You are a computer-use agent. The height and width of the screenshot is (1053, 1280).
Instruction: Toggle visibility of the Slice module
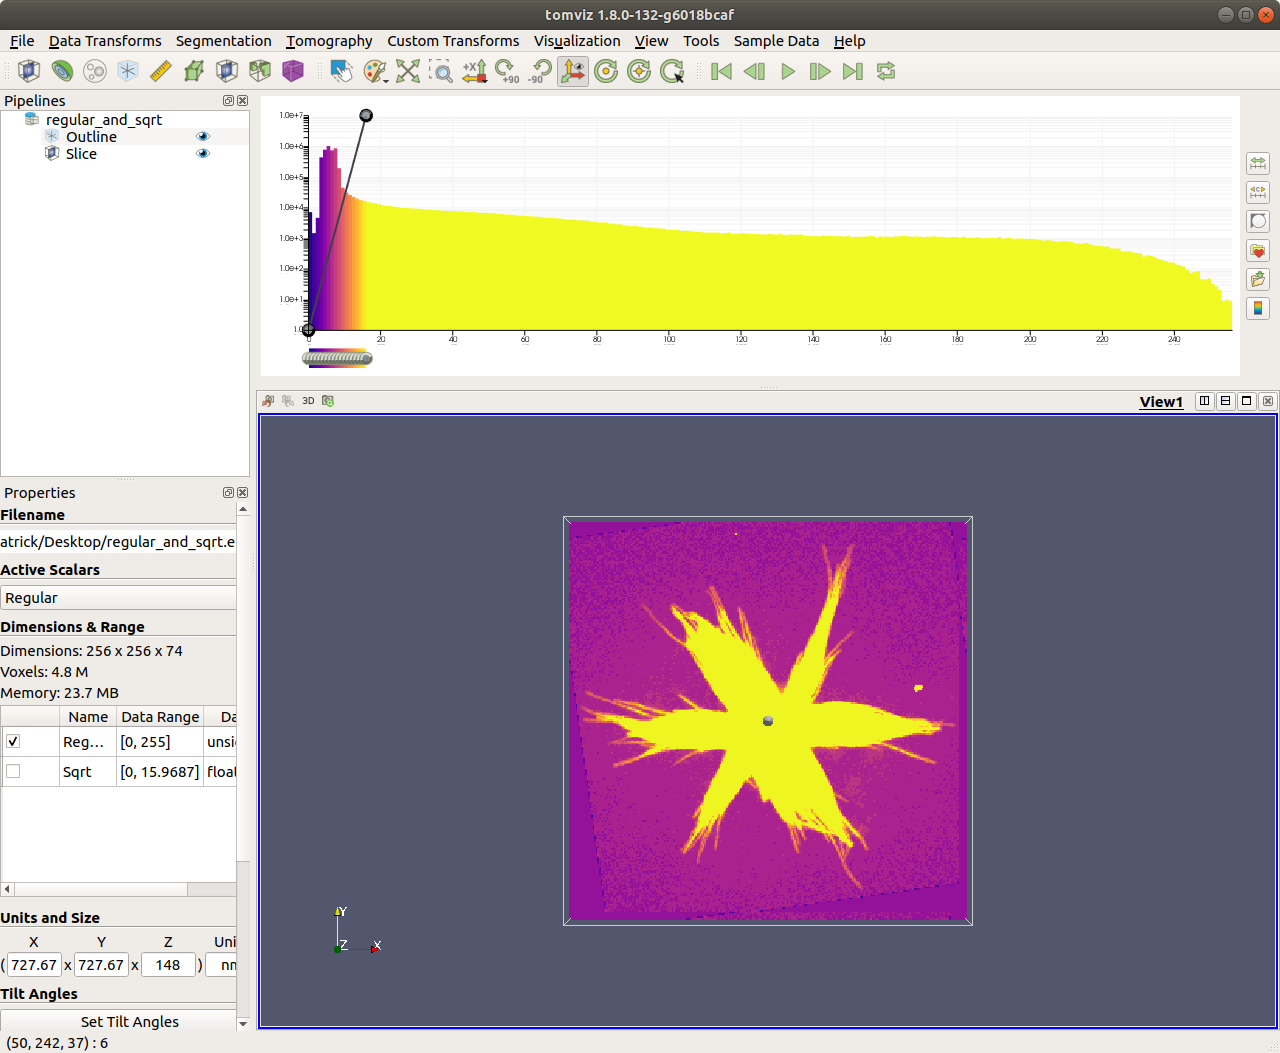coord(203,153)
